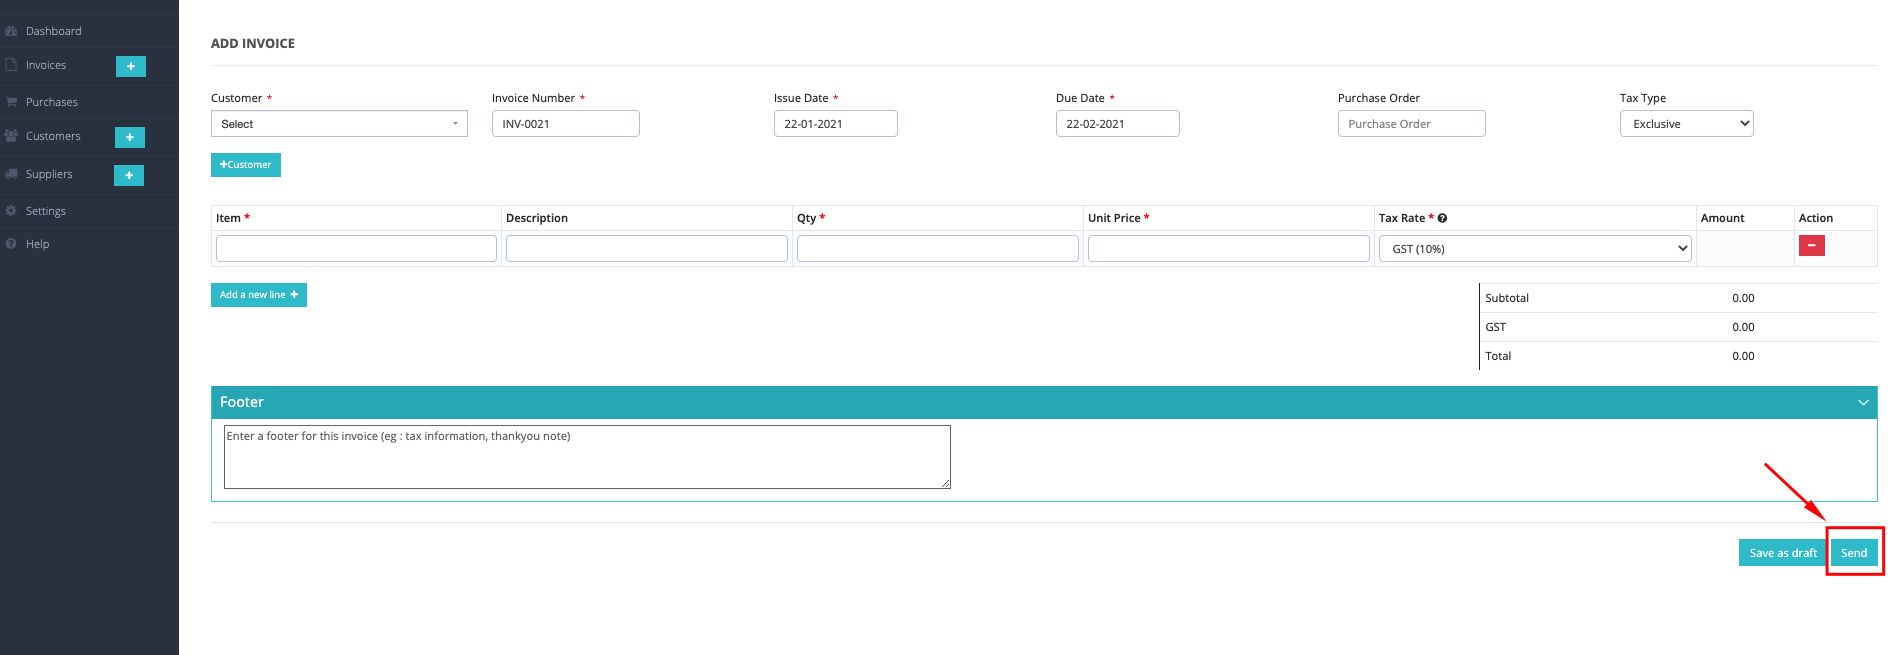Viewport: 1901px width, 655px height.
Task: Open Help in the sidebar
Action: [x=37, y=244]
